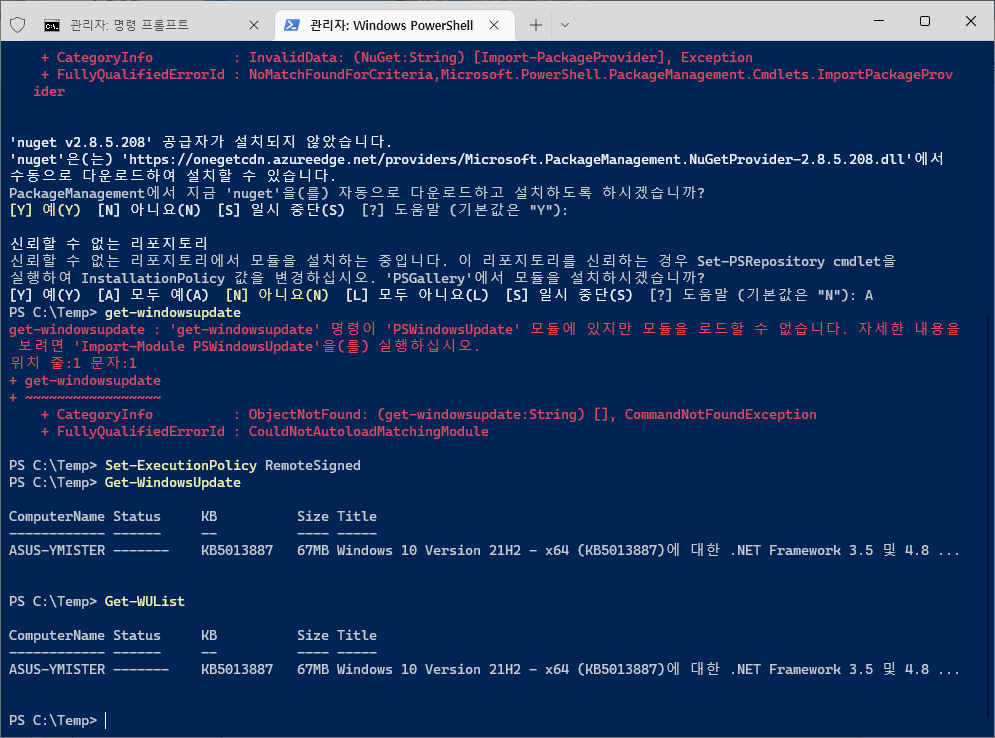The image size is (995, 738).
Task: Minimize the terminal window
Action: coord(879,21)
